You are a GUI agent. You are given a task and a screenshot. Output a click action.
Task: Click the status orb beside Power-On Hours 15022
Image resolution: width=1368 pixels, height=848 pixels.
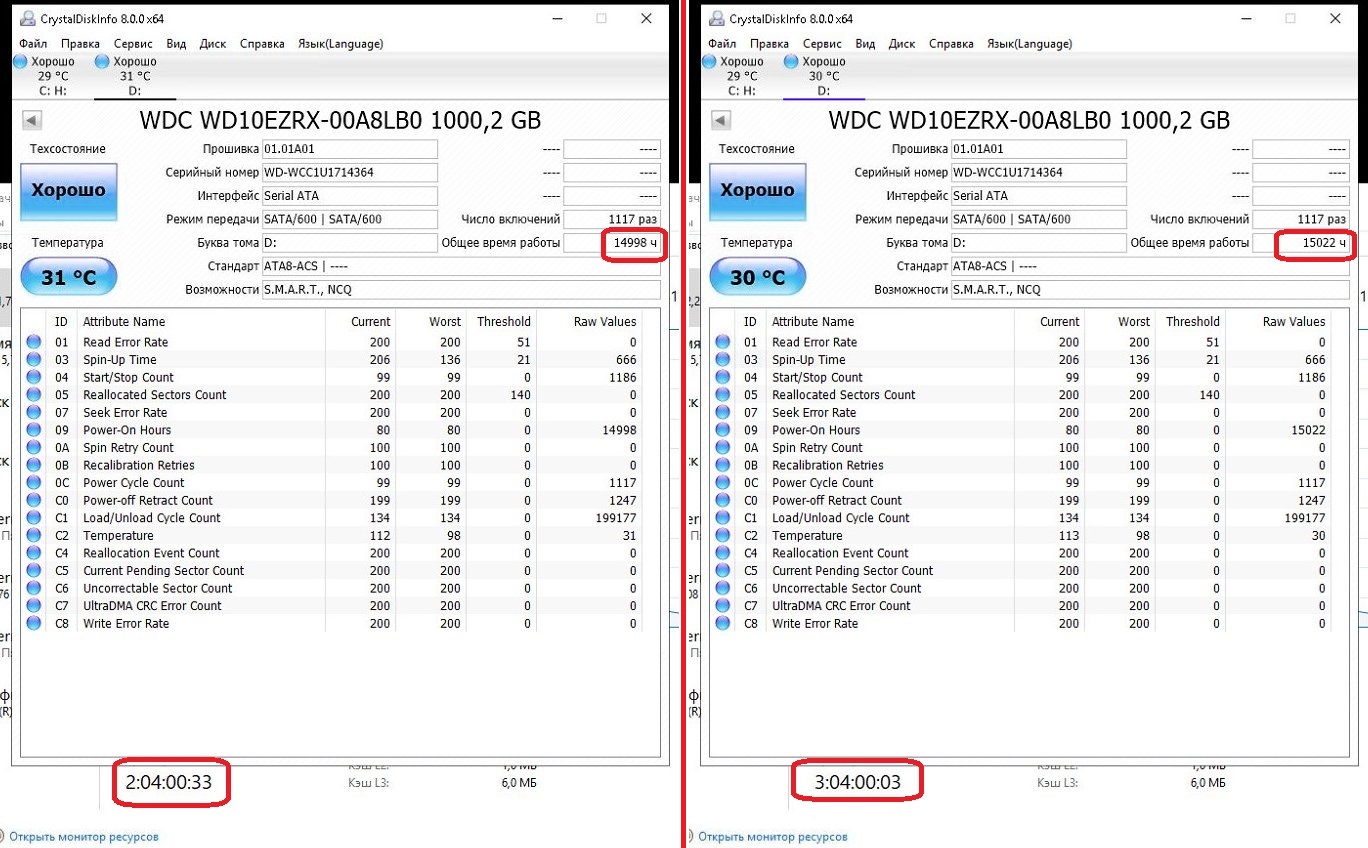(723, 430)
